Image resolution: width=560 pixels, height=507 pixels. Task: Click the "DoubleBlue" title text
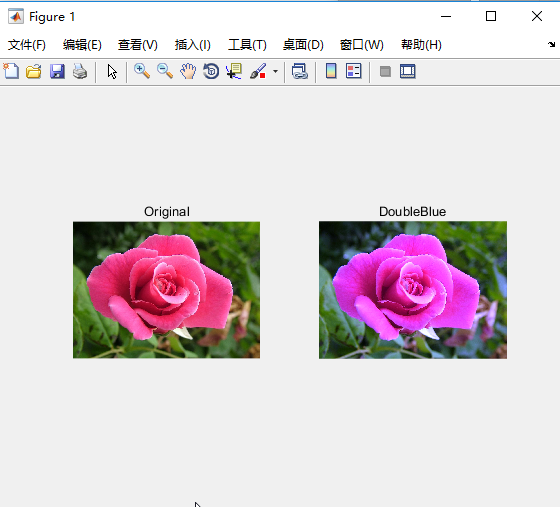[x=412, y=212]
